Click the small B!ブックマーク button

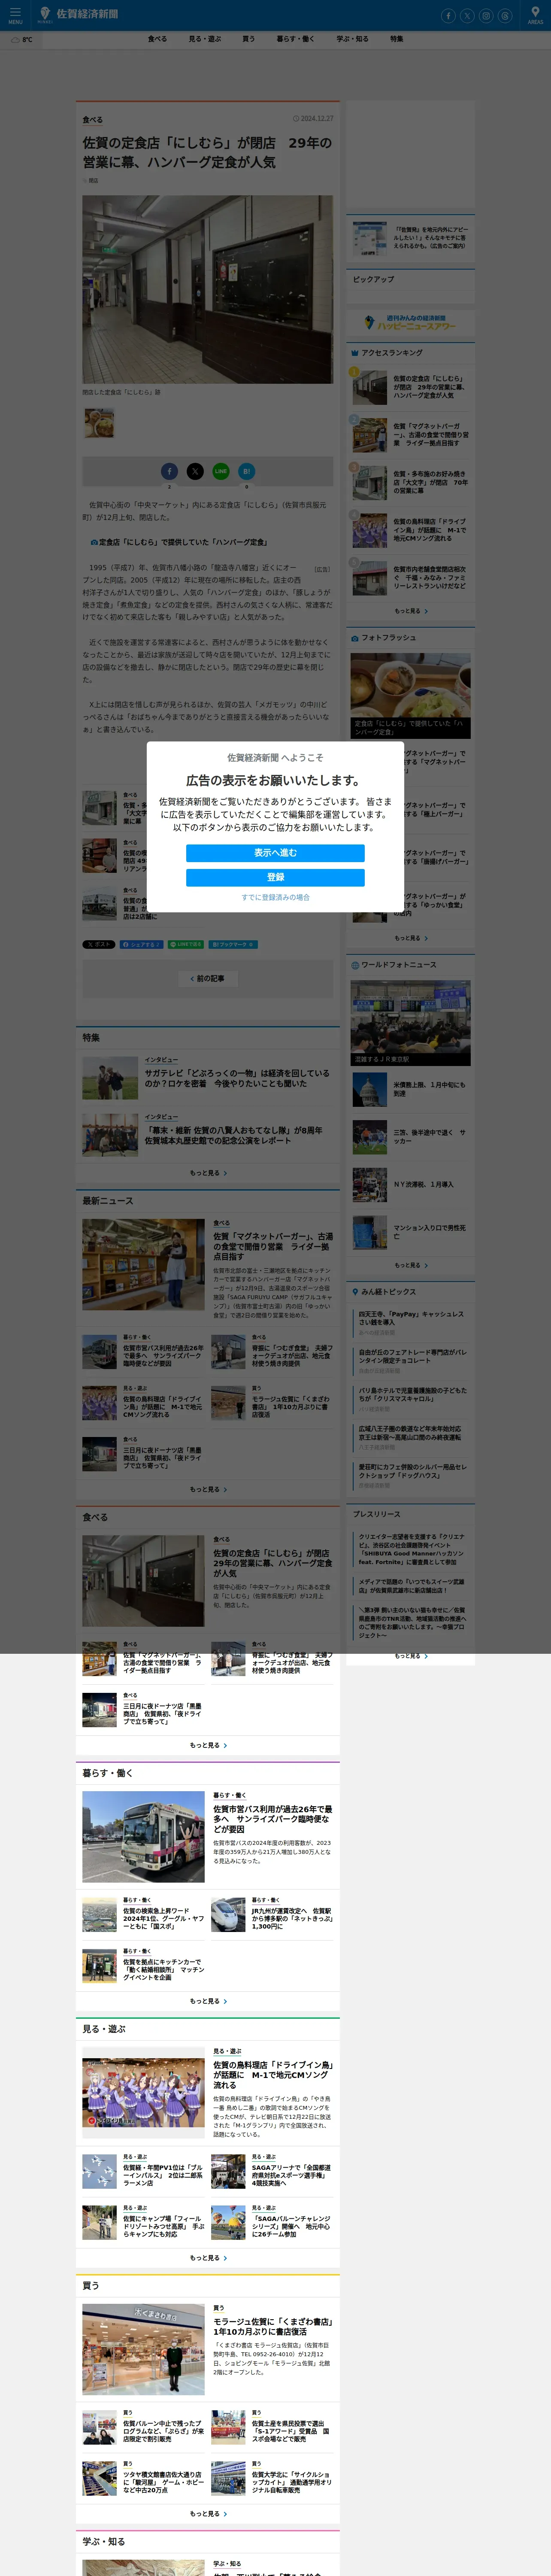click(233, 944)
